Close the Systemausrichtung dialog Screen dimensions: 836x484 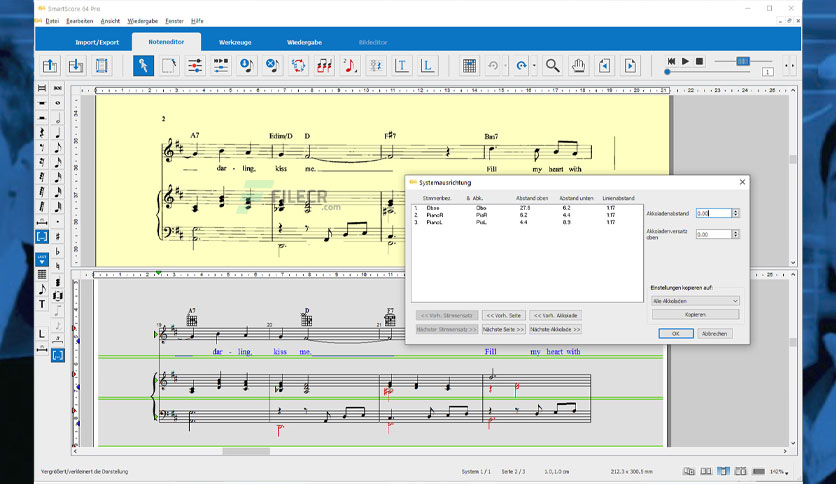coord(742,182)
